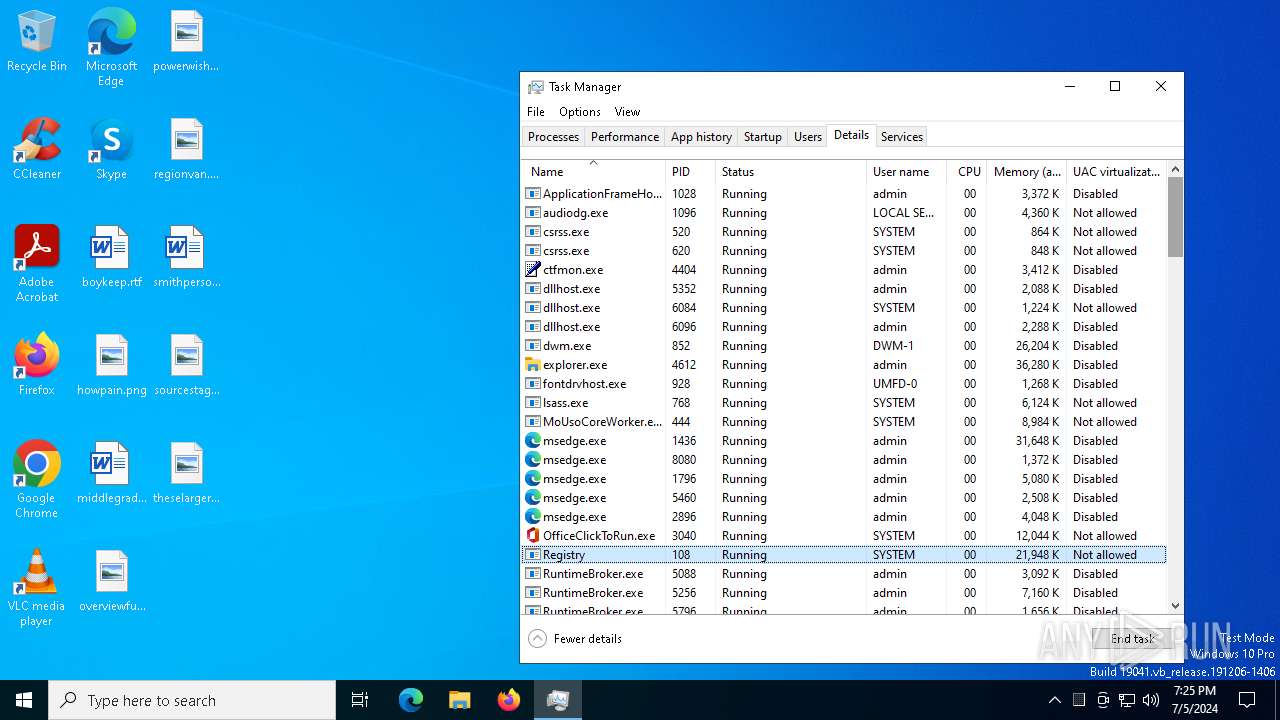Select the Registry process row

coord(844,555)
